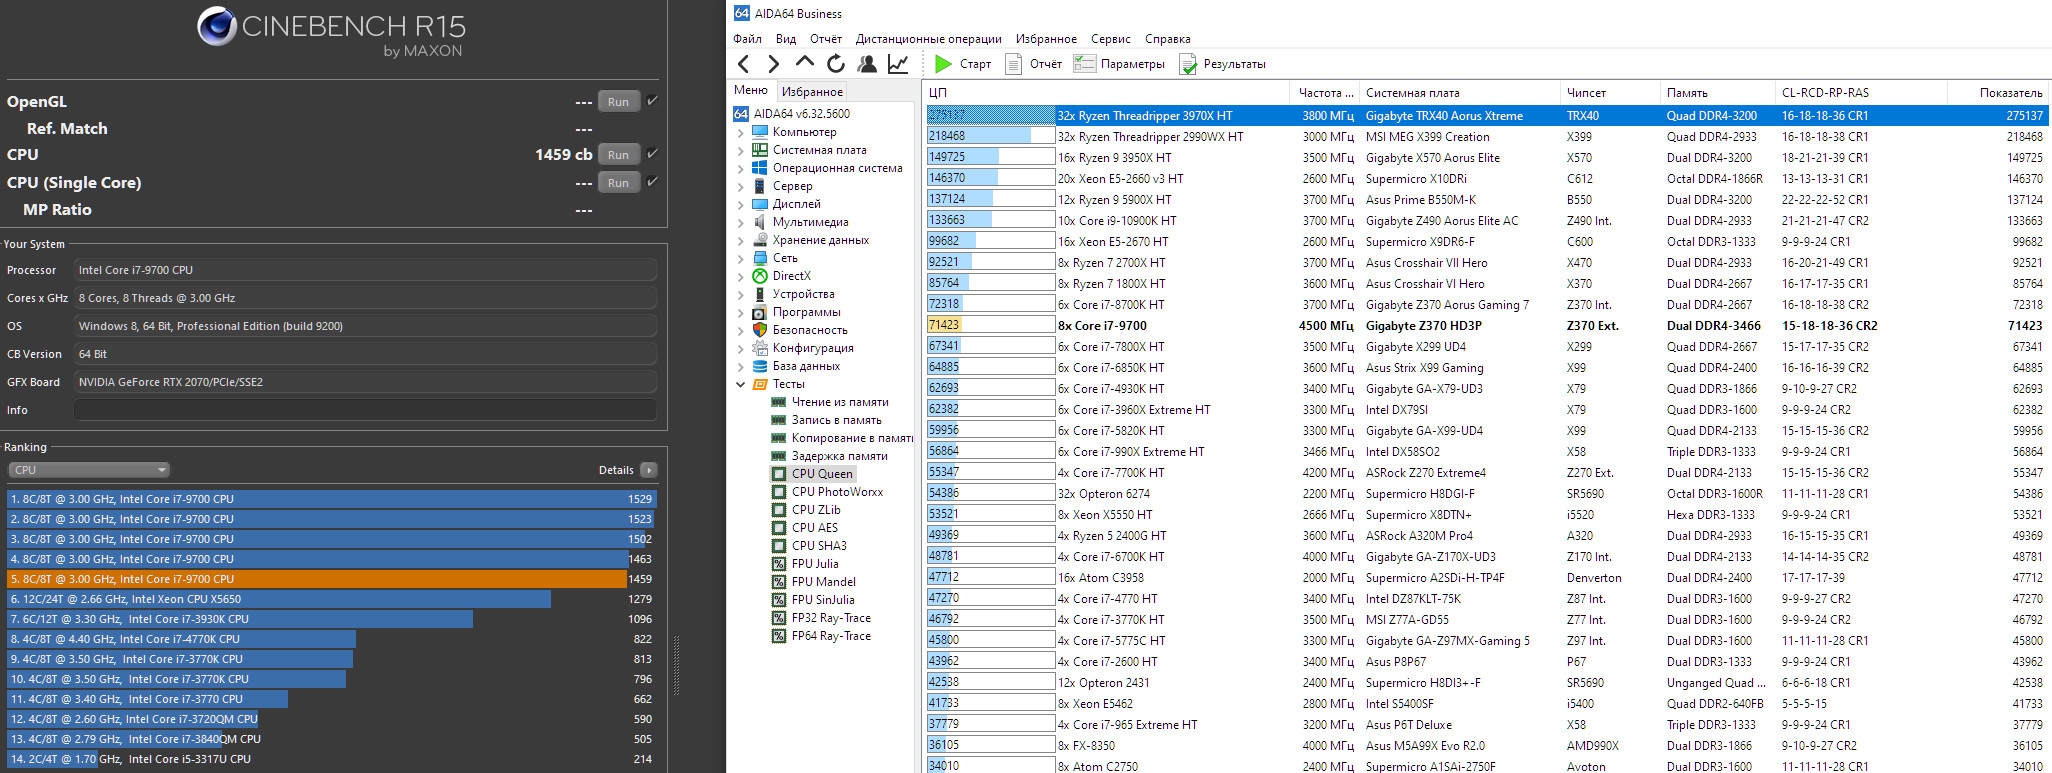Collapse the Тесты tree branch

pos(741,384)
